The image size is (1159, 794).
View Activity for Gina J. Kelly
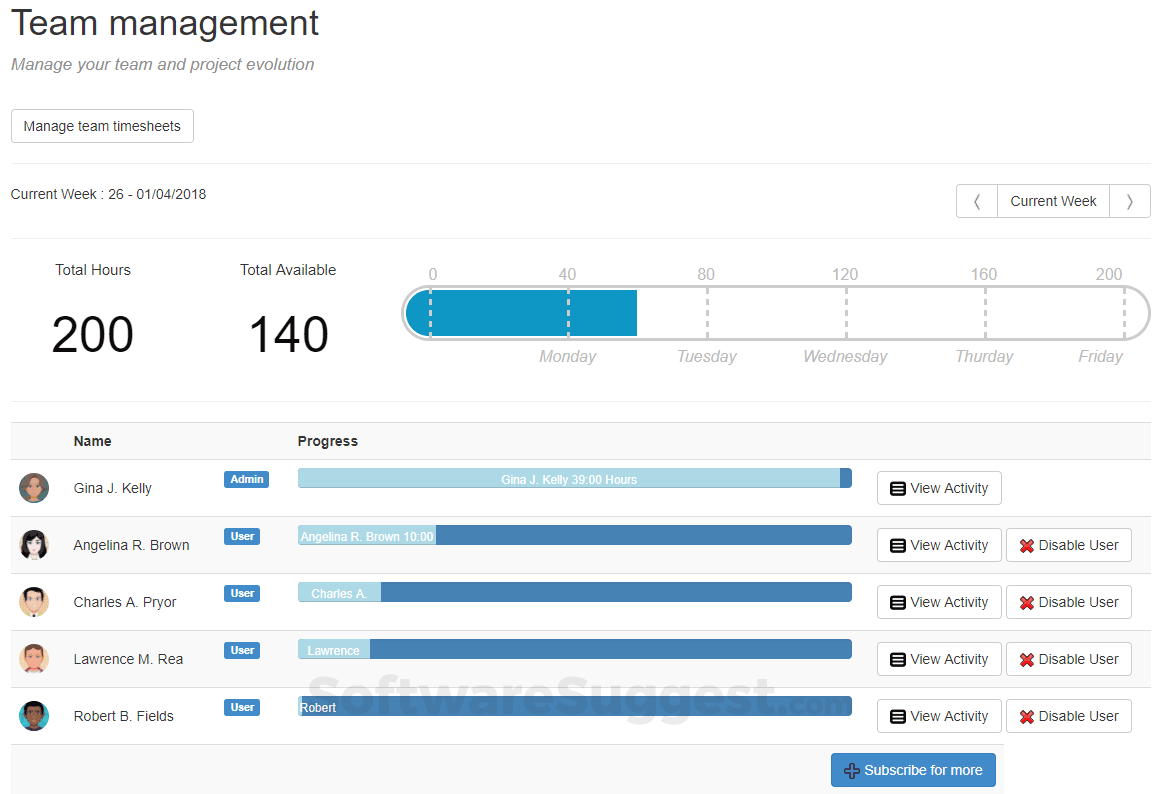point(939,488)
